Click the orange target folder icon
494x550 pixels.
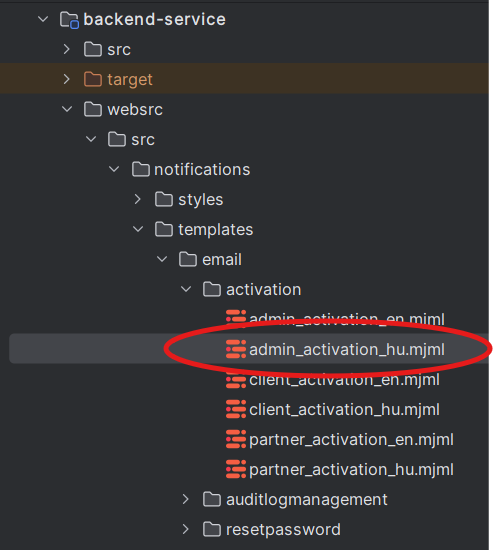[93, 79]
